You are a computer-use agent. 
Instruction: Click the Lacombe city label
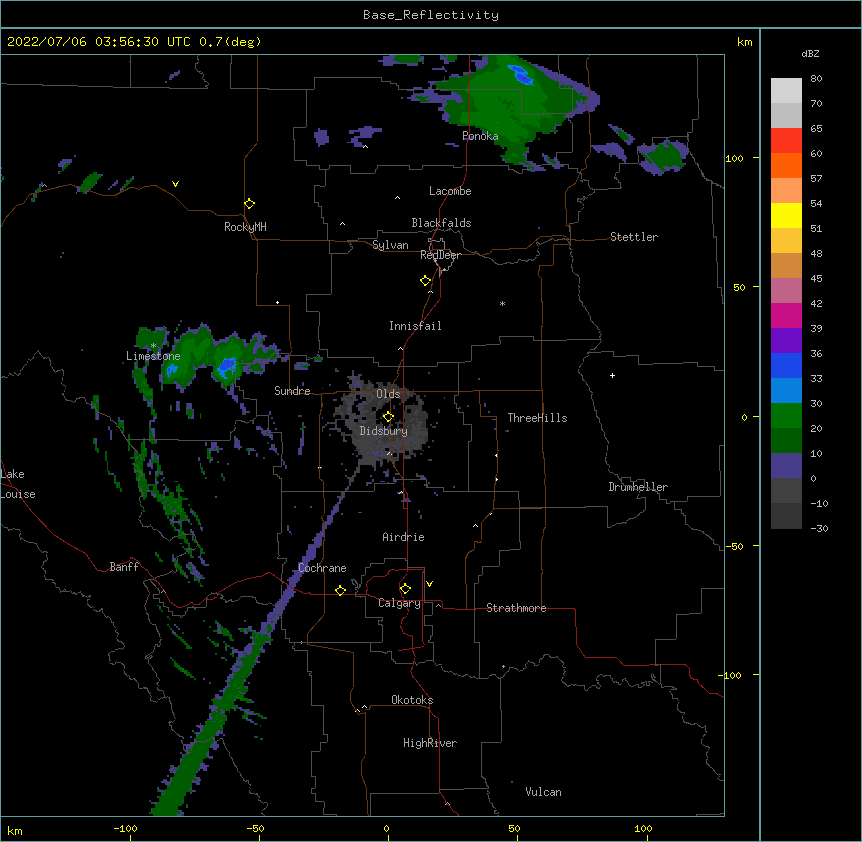point(450,191)
